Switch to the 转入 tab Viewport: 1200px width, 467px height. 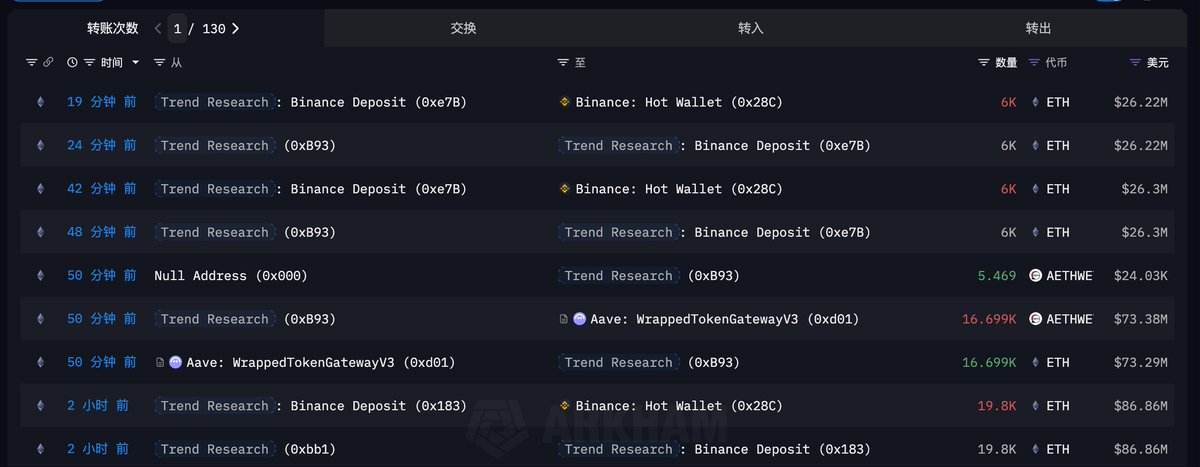[x=750, y=29]
